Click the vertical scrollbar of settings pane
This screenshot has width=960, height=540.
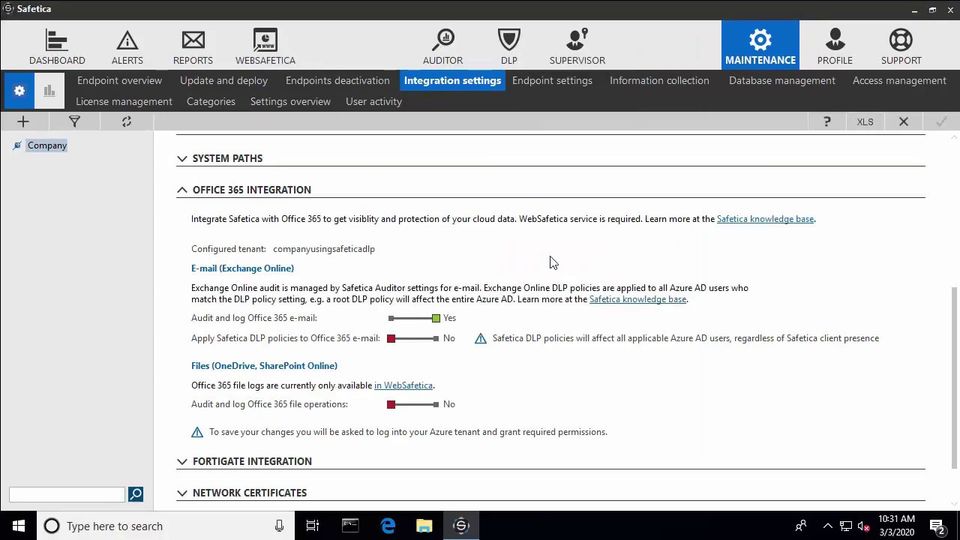pyautogui.click(x=954, y=377)
